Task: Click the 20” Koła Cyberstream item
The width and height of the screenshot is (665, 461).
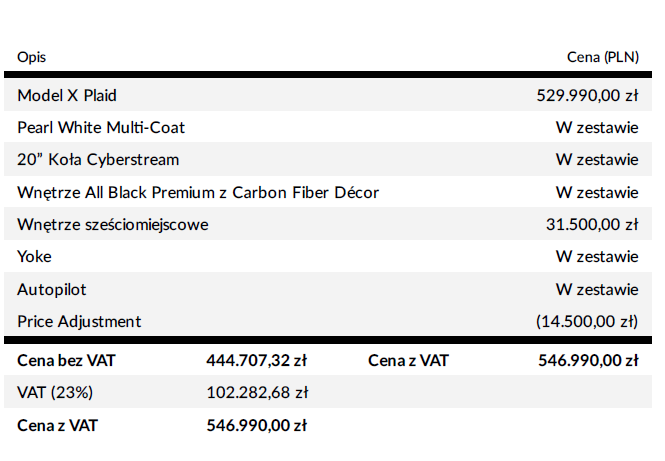Action: coord(98,160)
